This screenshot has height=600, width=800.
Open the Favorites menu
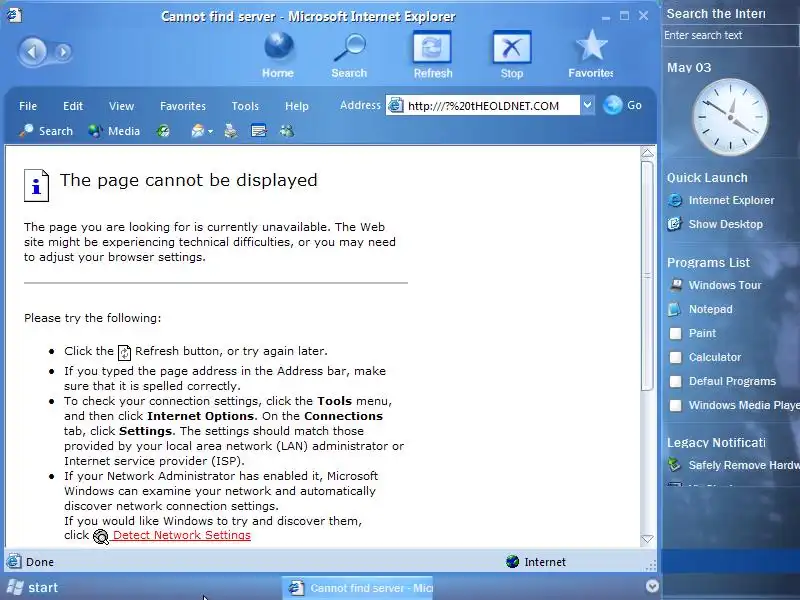point(183,106)
